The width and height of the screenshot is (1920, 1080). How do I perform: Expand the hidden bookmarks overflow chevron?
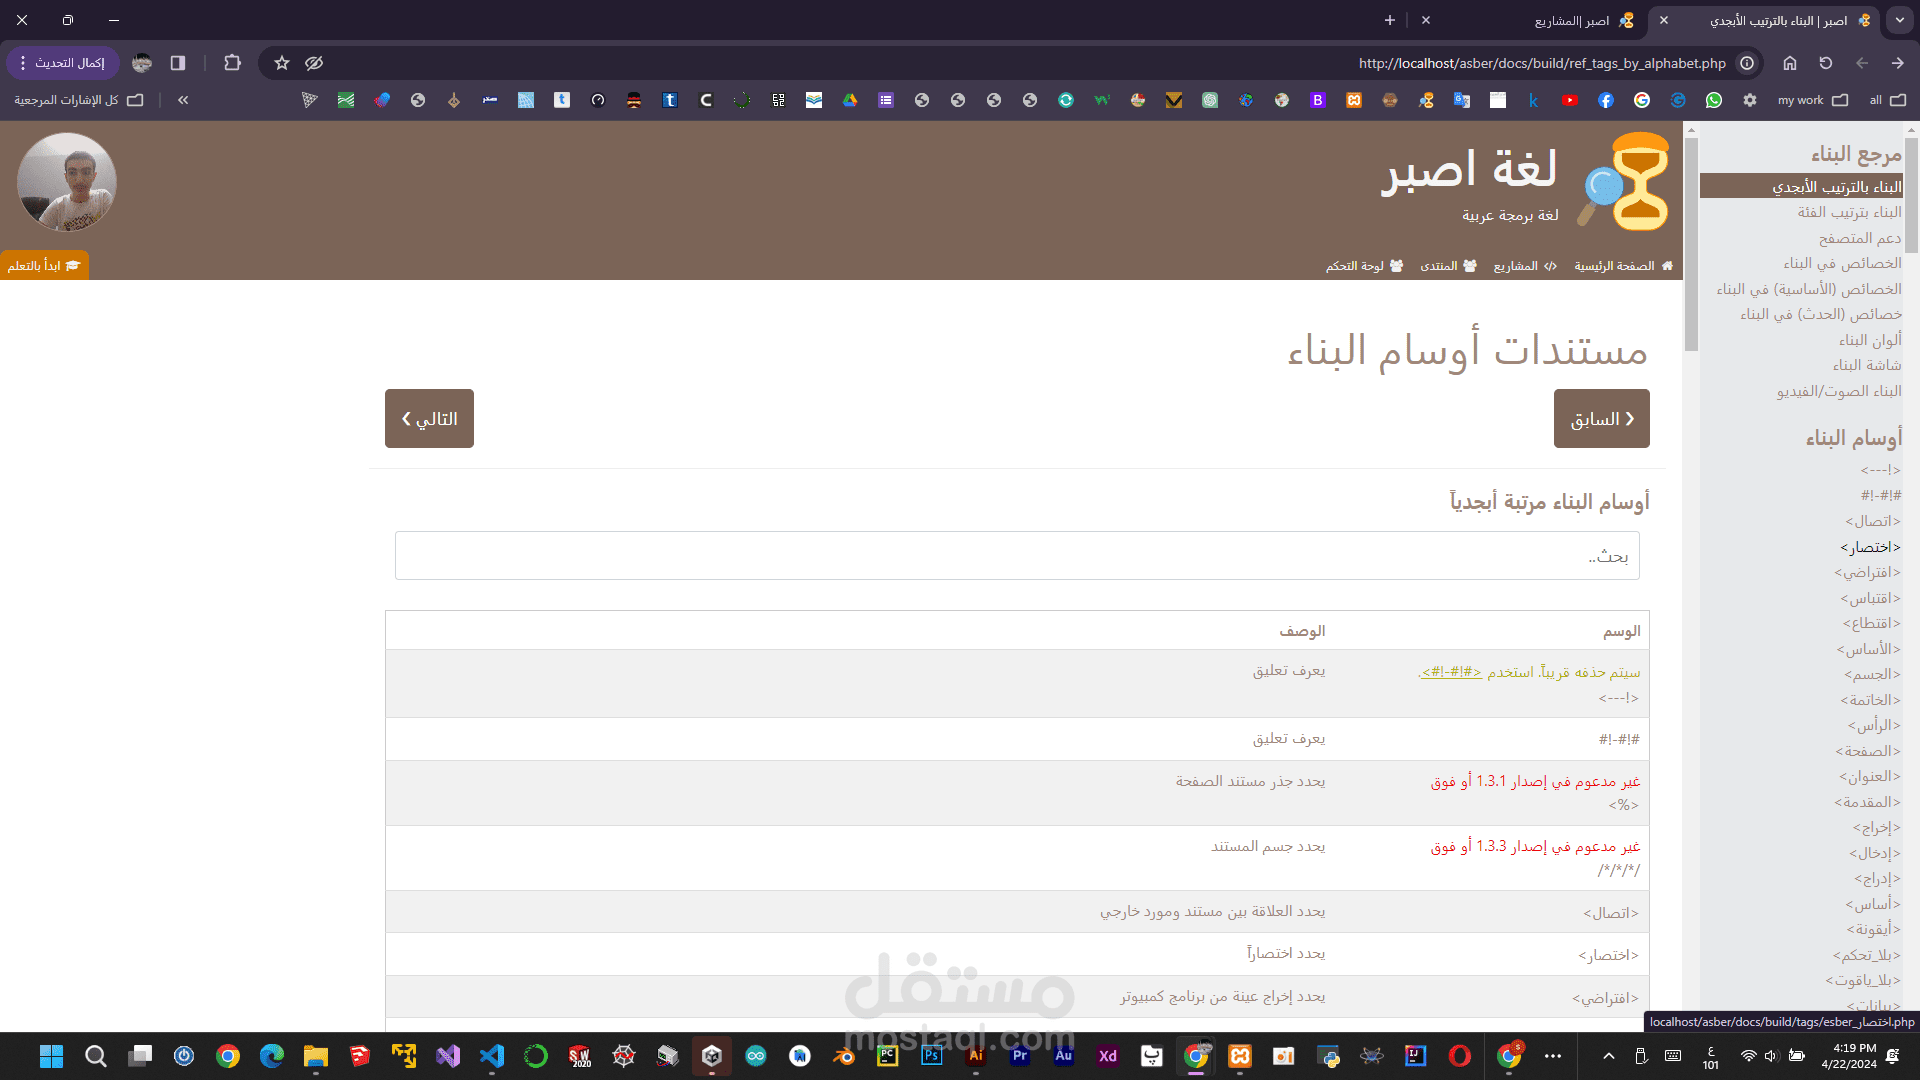pos(183,100)
